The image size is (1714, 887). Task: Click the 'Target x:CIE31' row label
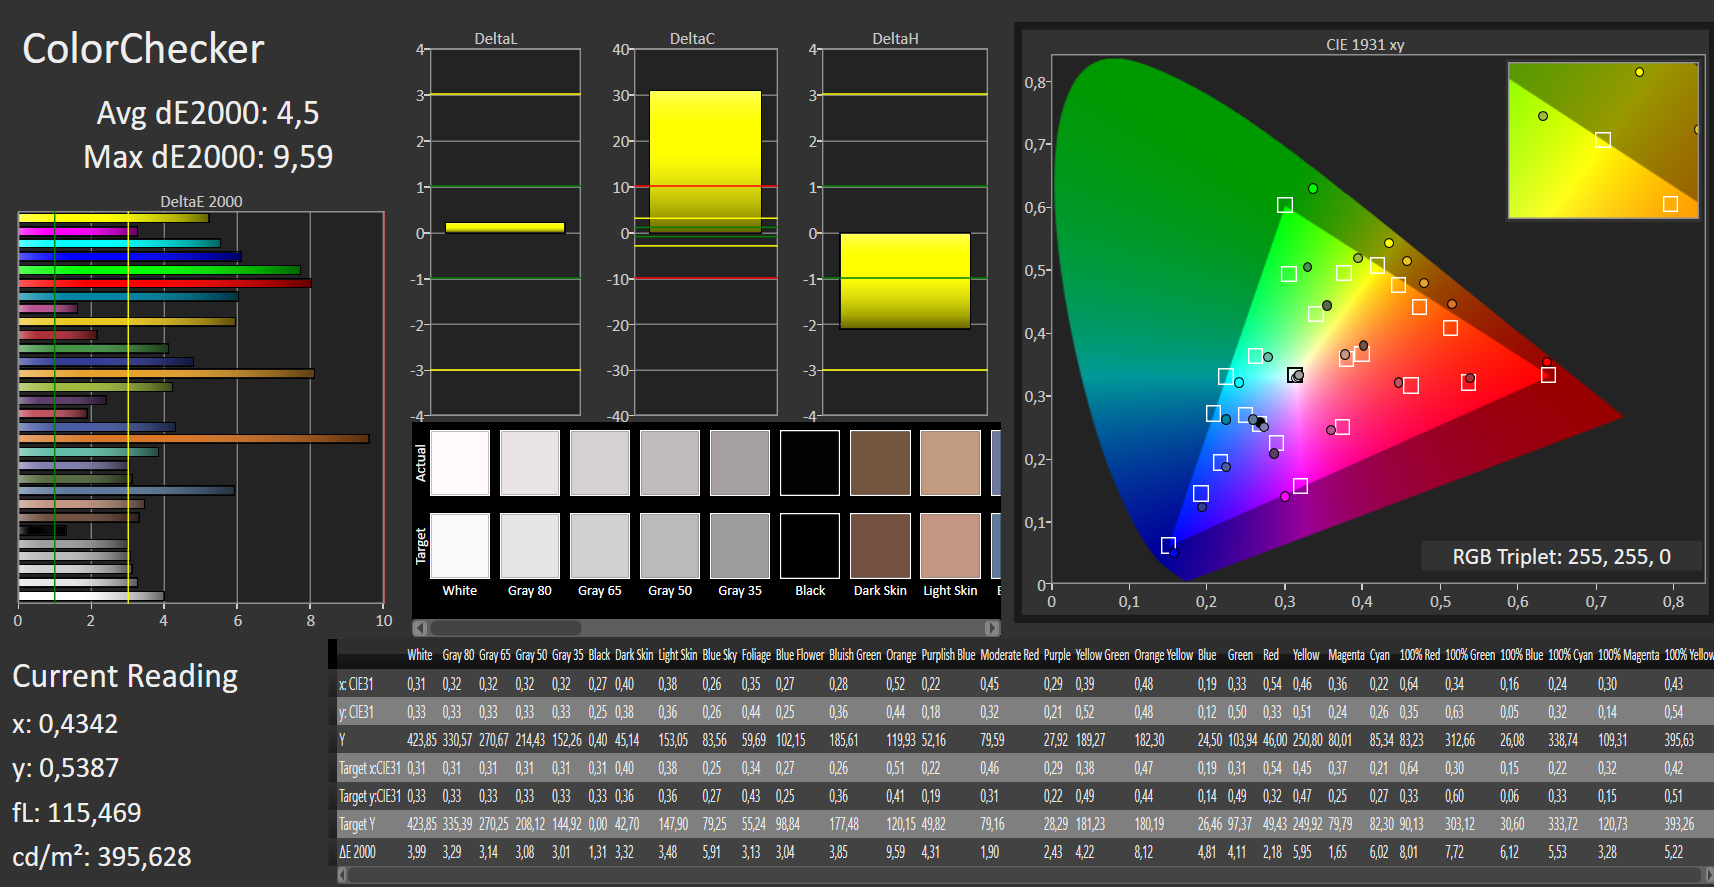pyautogui.click(x=369, y=768)
